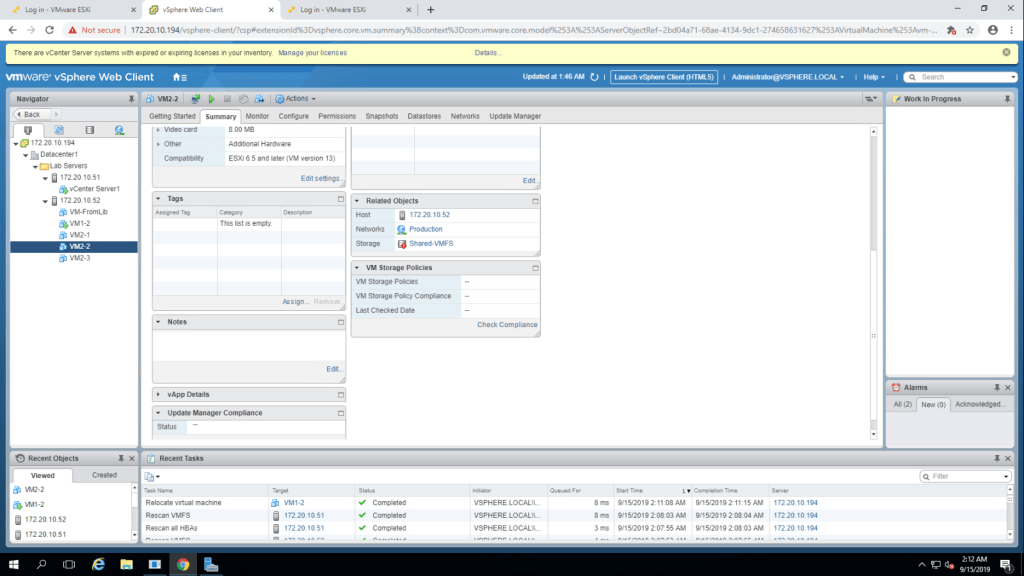
Task: Collapse the Datacenter1 tree node
Action: click(x=25, y=155)
